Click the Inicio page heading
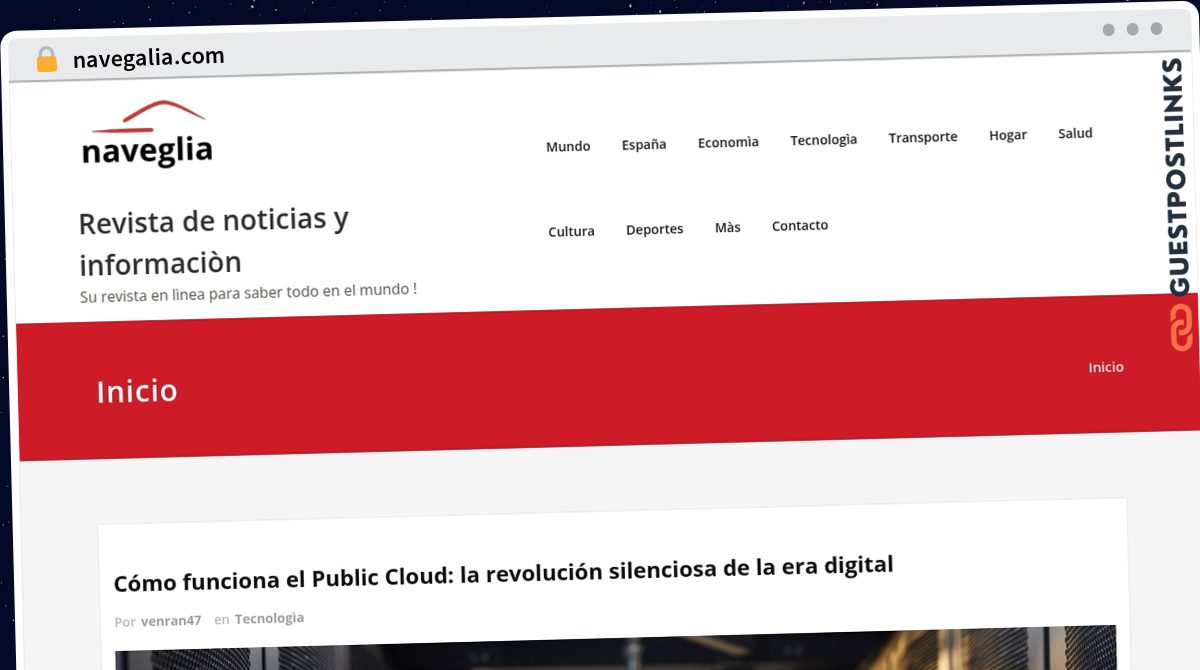 click(137, 390)
